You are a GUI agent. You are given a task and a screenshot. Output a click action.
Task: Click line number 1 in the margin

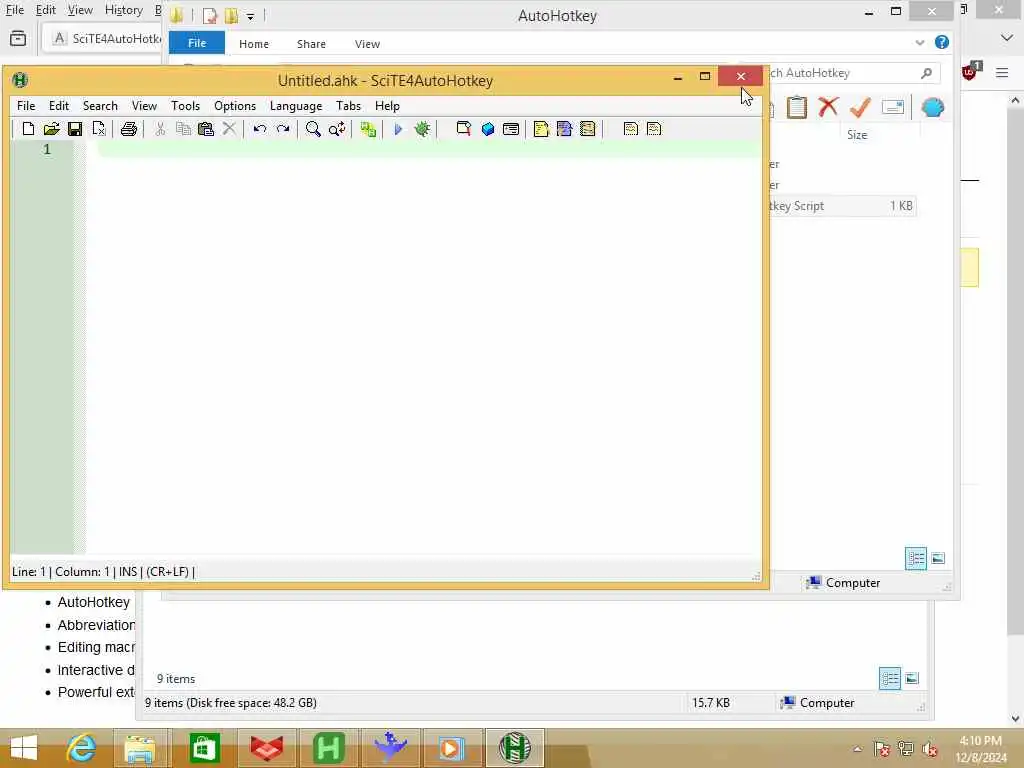pyautogui.click(x=47, y=150)
